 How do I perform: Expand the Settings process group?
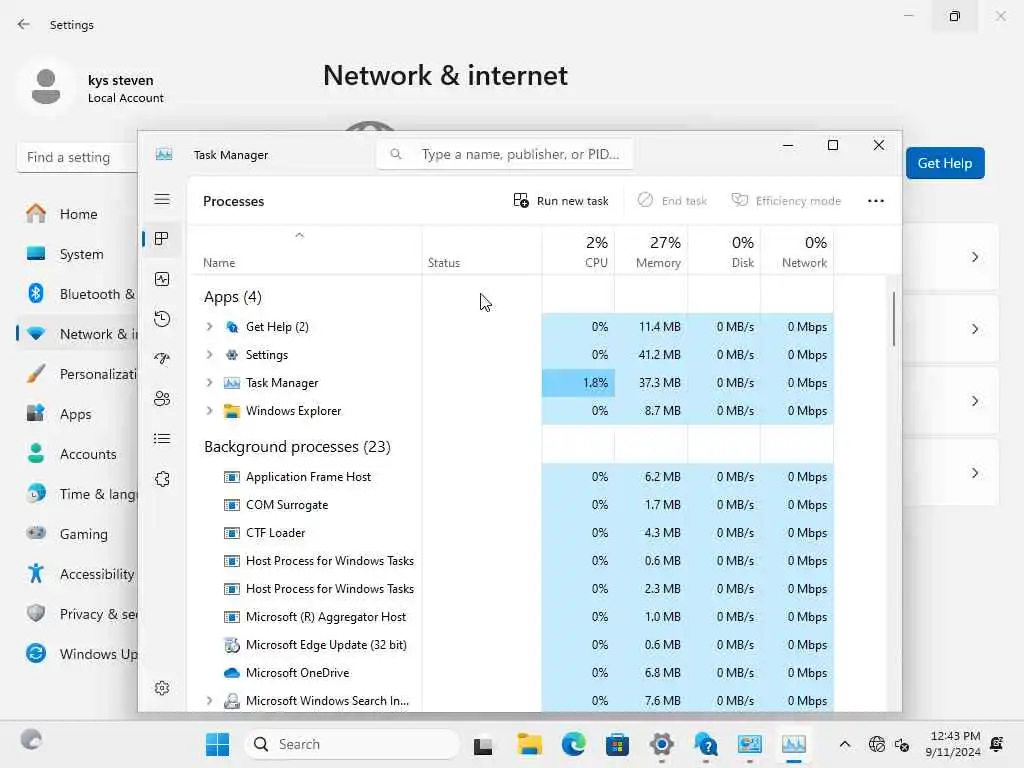[x=209, y=355]
